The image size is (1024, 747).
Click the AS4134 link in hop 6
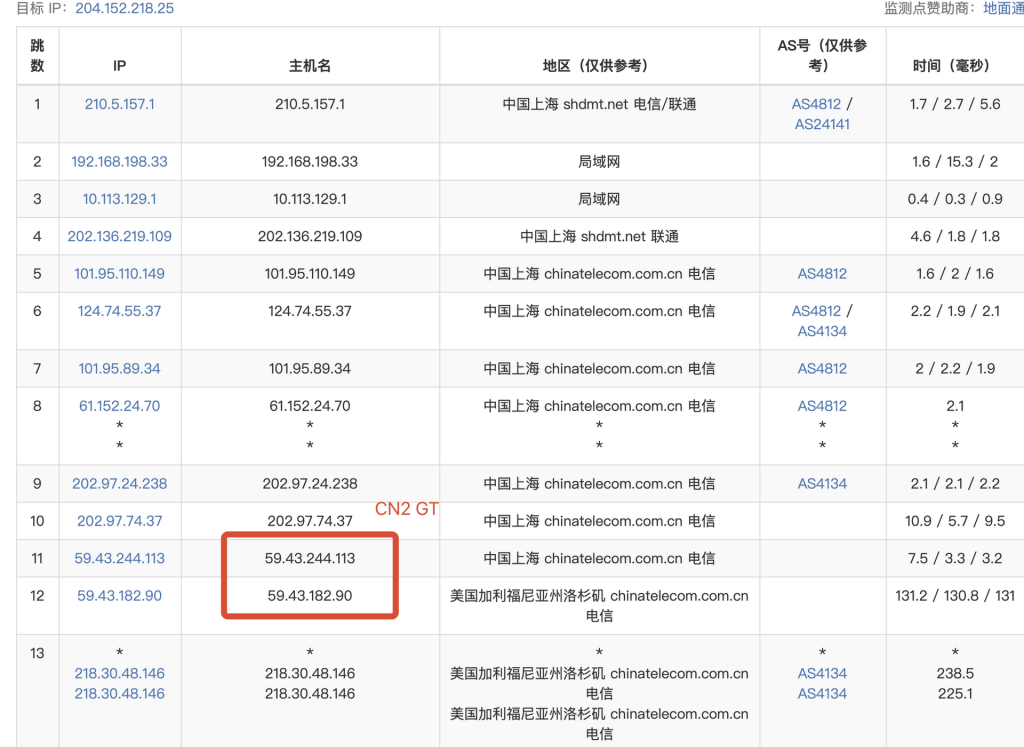821,331
